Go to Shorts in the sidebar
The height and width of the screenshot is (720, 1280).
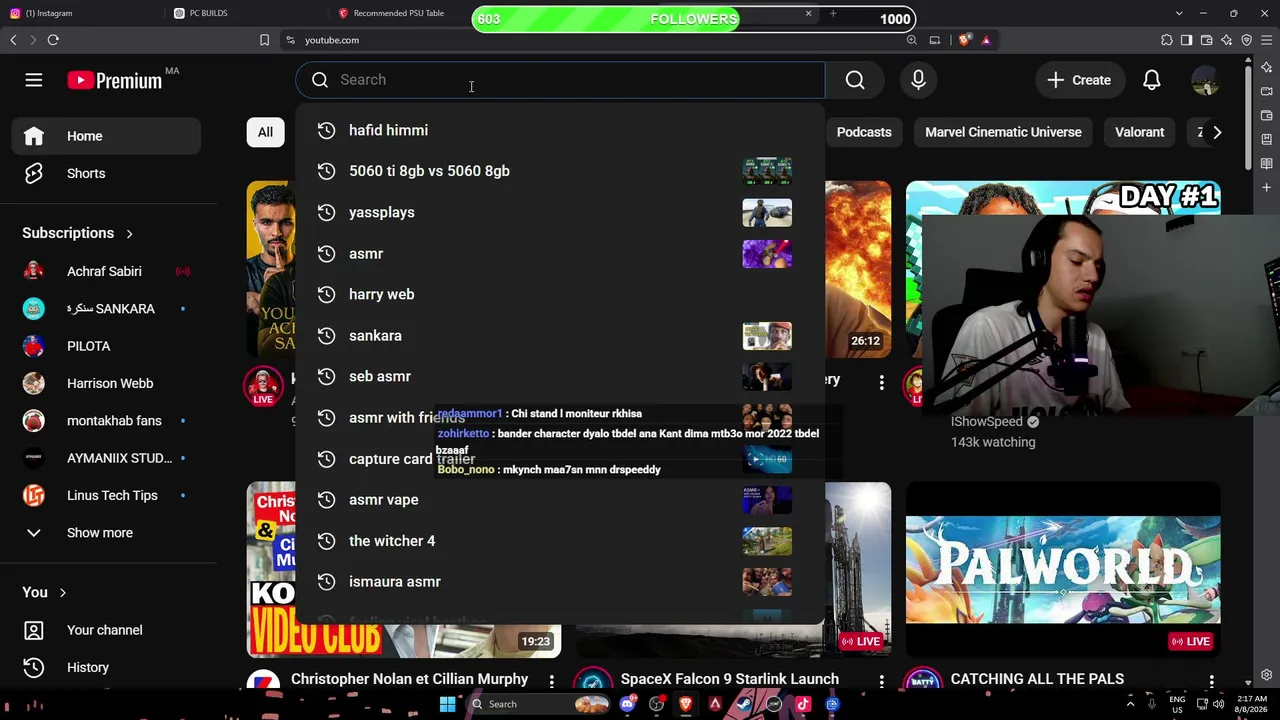click(x=106, y=174)
